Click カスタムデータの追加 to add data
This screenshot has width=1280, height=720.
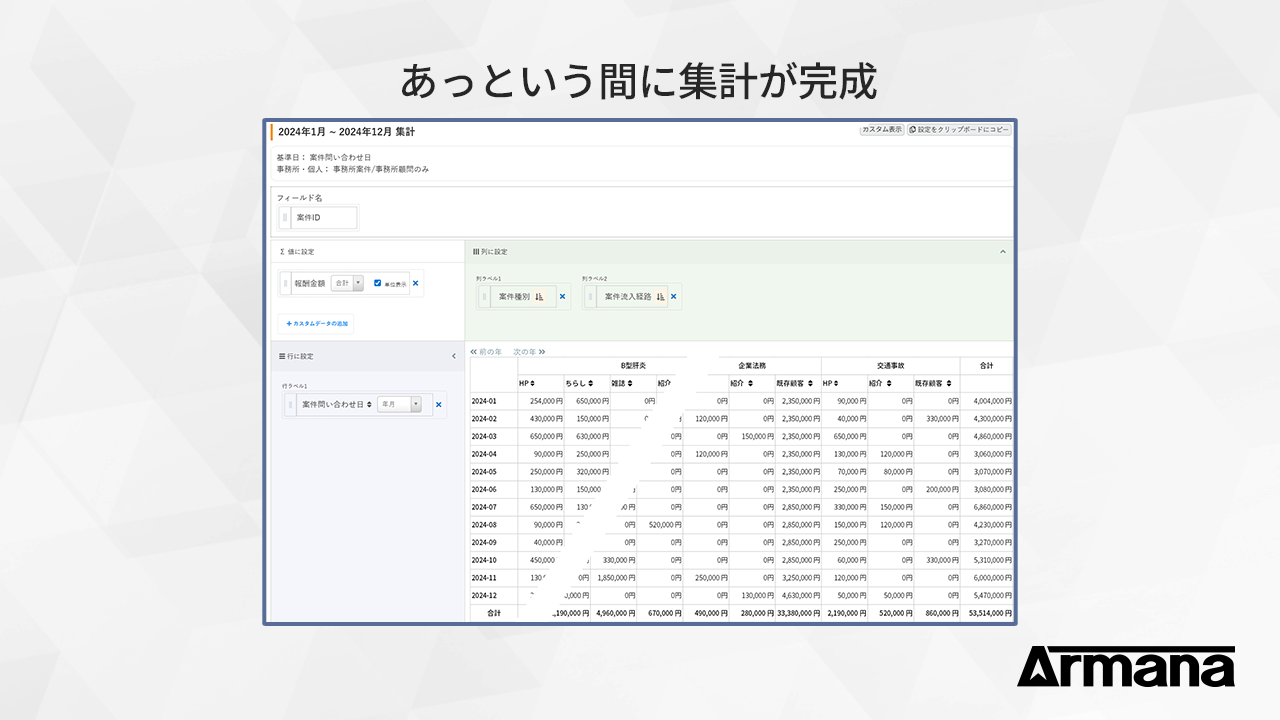[x=316, y=324]
